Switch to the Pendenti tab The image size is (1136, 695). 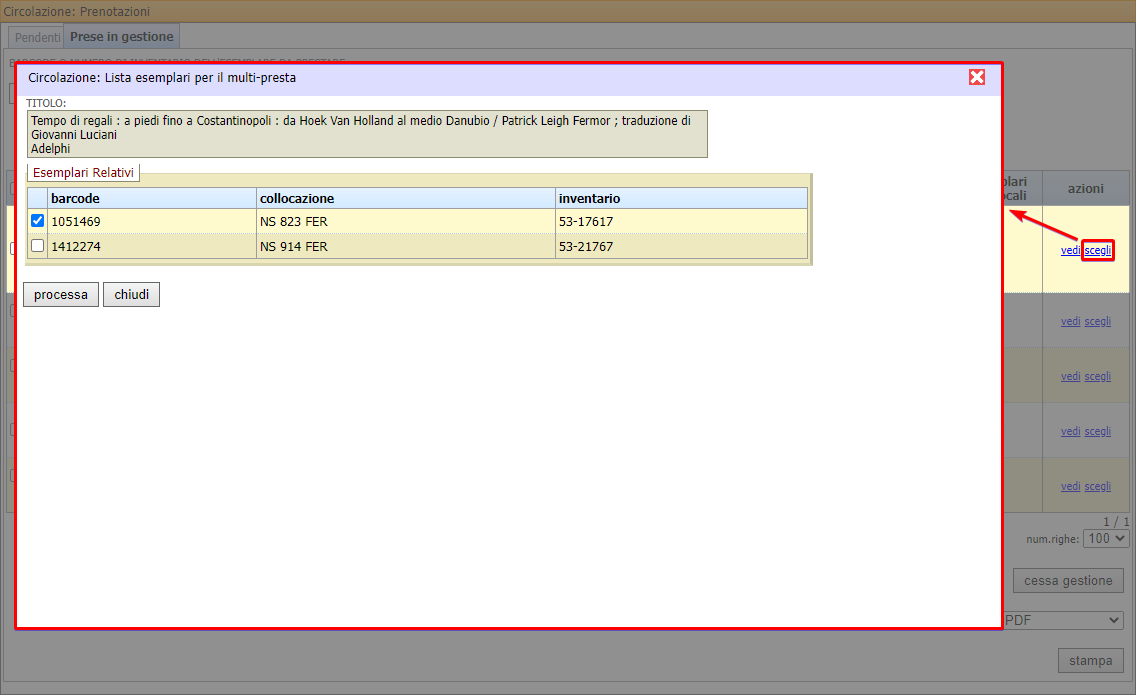coord(35,37)
